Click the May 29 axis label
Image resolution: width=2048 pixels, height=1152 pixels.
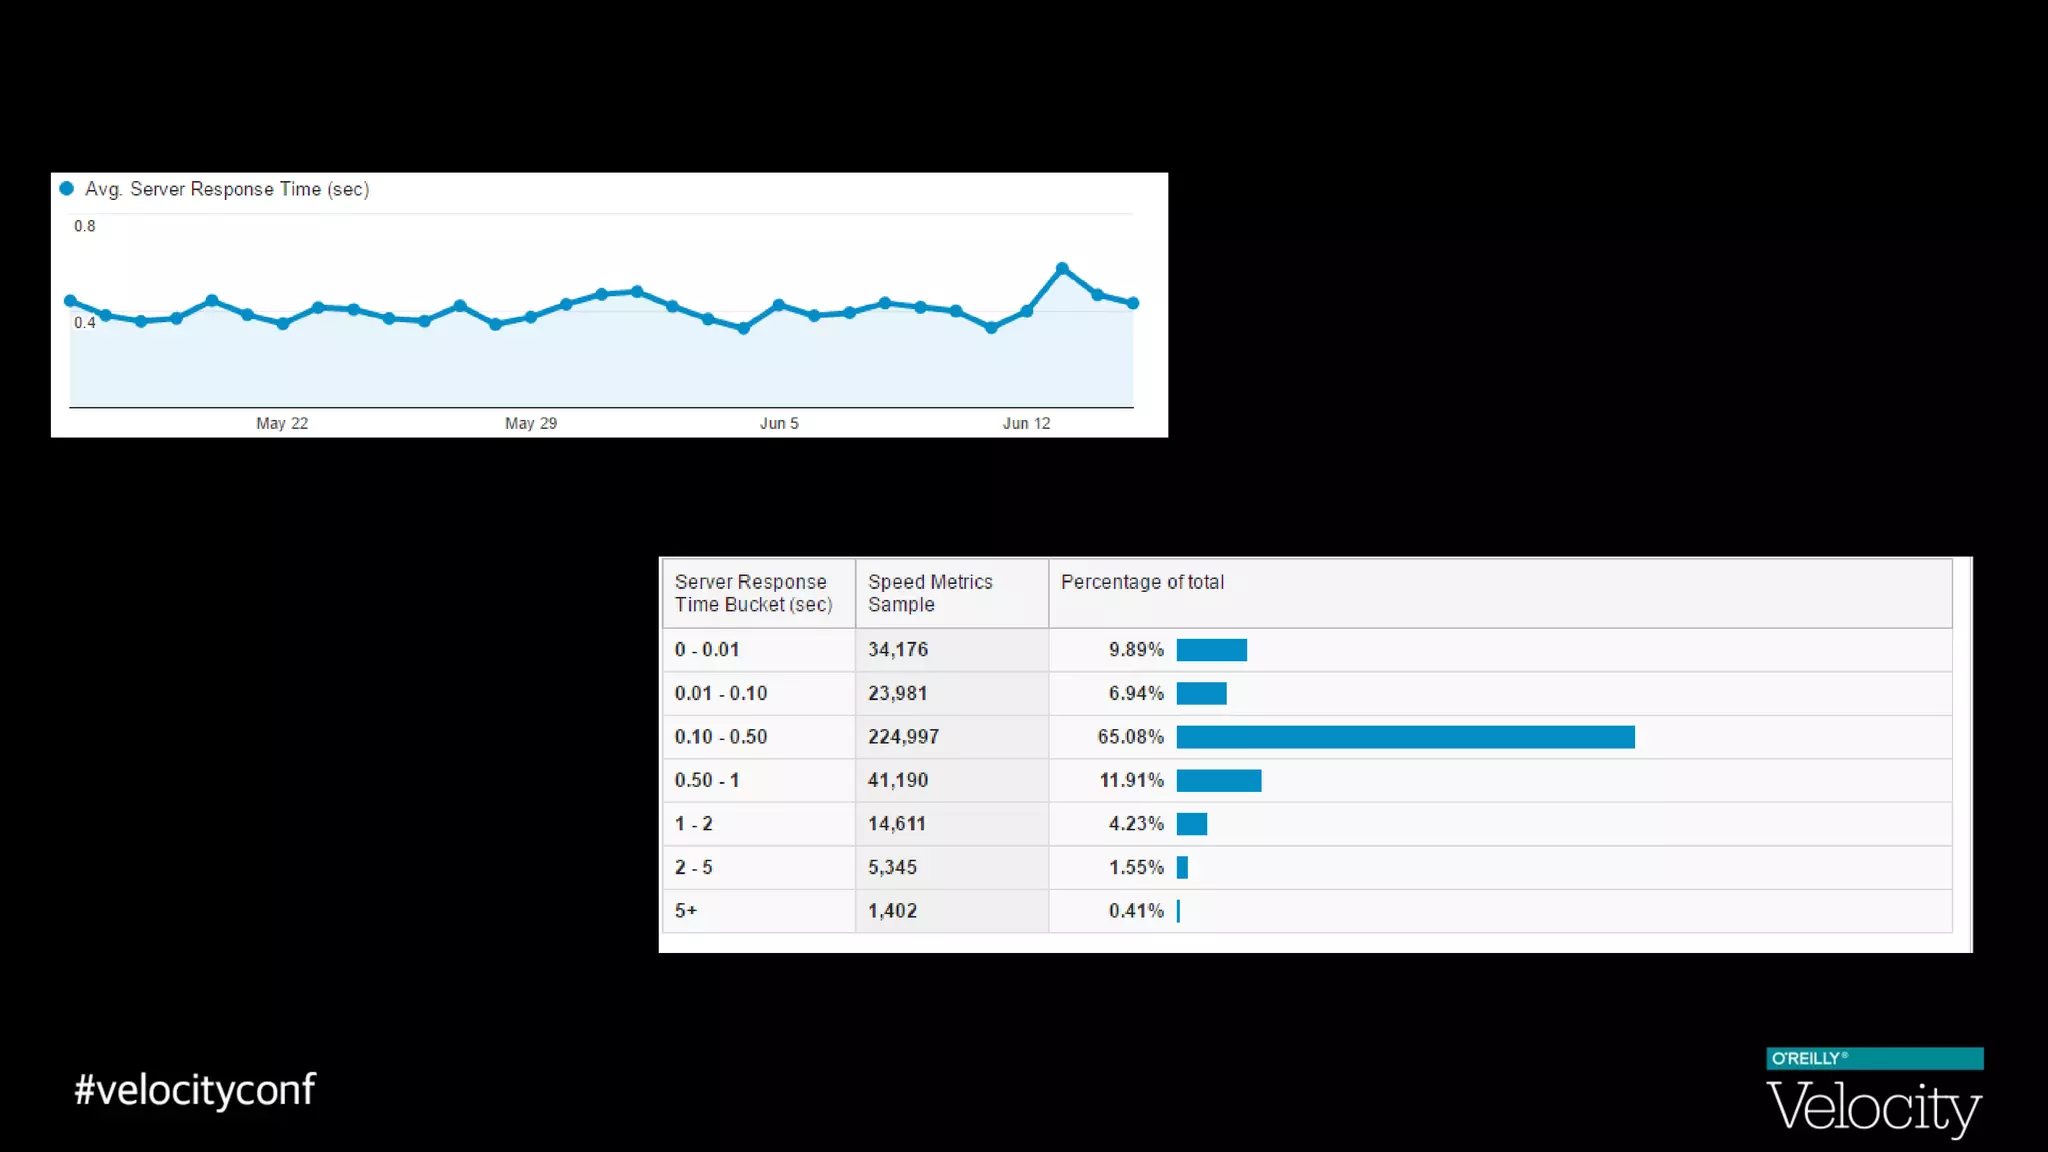pyautogui.click(x=530, y=423)
